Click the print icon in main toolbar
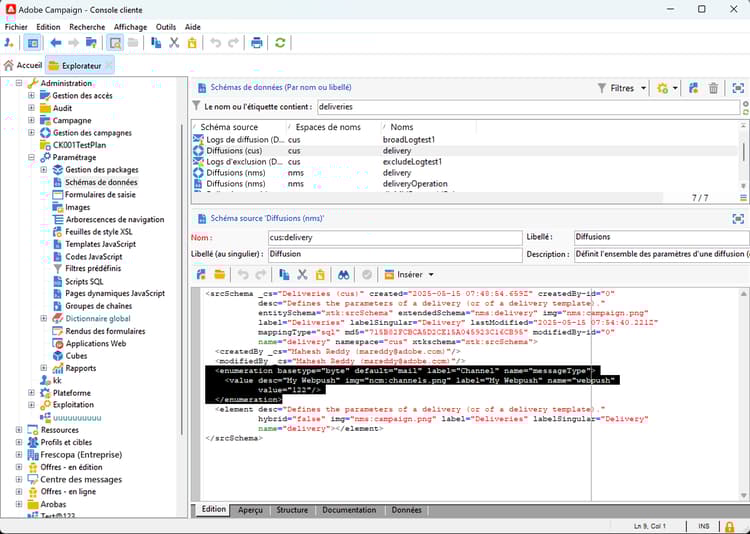The height and width of the screenshot is (534, 750). click(x=257, y=43)
